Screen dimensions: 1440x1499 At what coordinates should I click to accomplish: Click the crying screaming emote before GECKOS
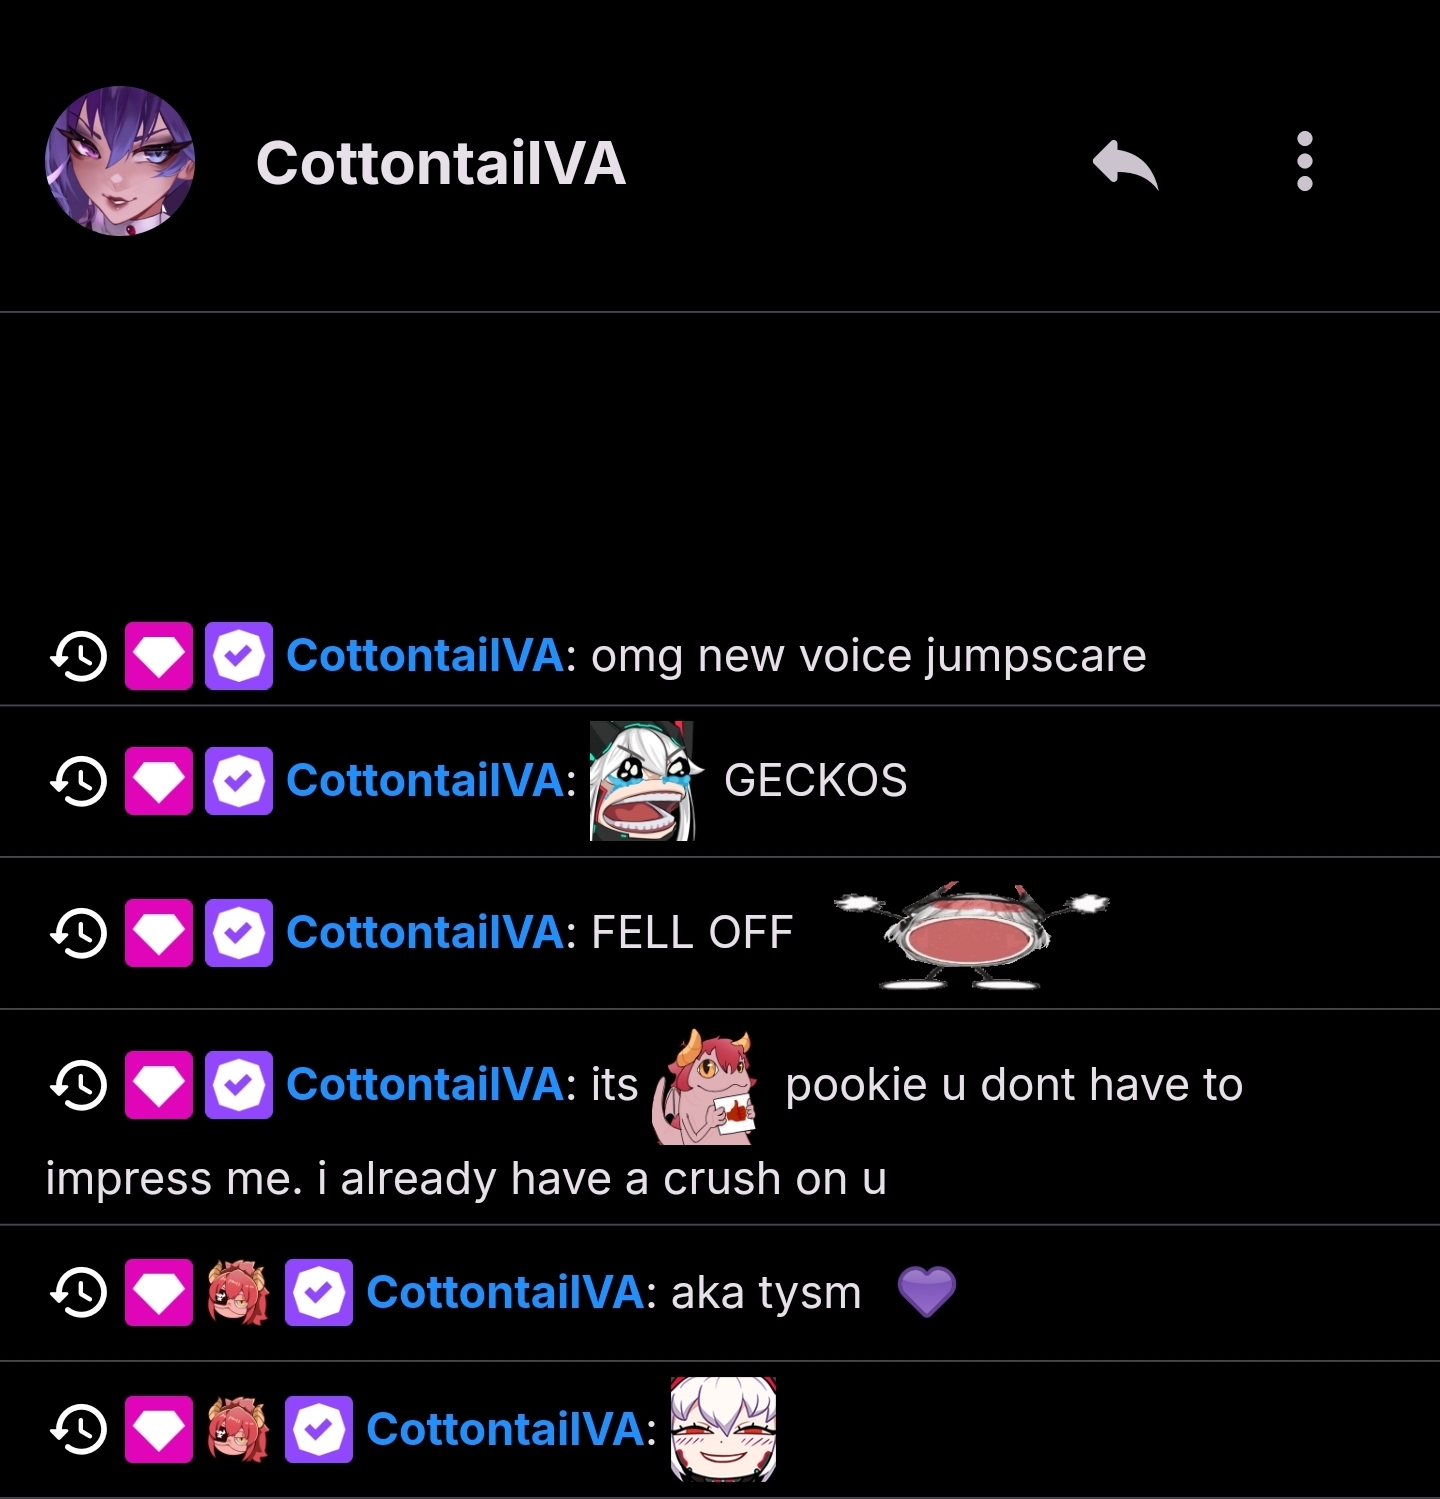643,781
